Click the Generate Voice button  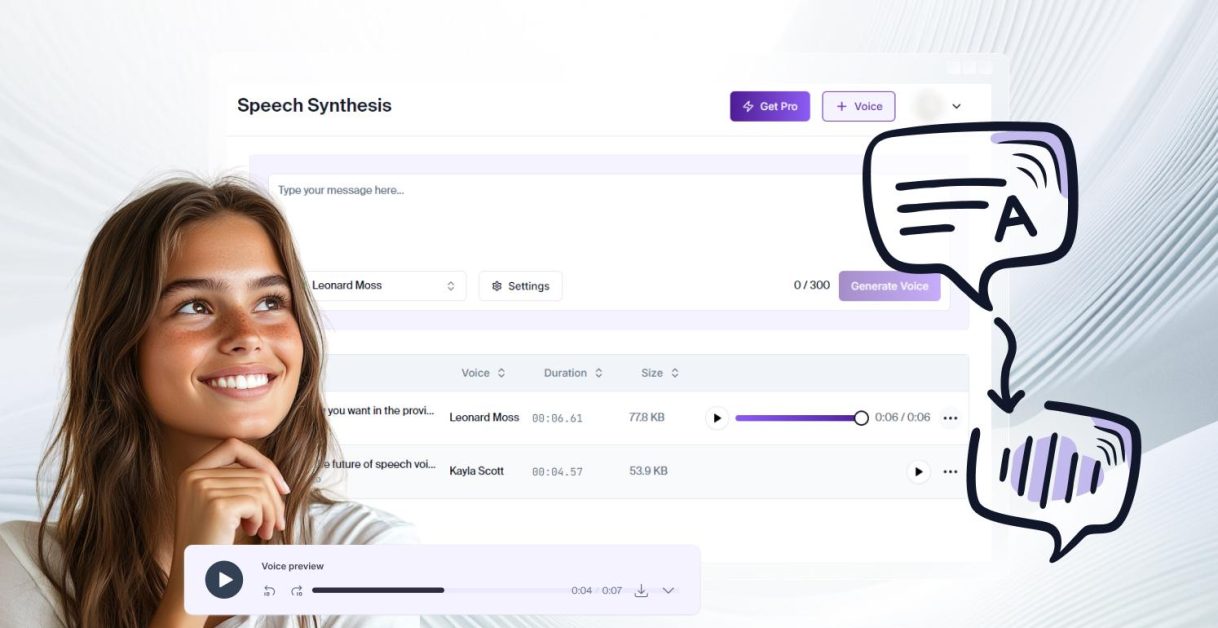889,286
